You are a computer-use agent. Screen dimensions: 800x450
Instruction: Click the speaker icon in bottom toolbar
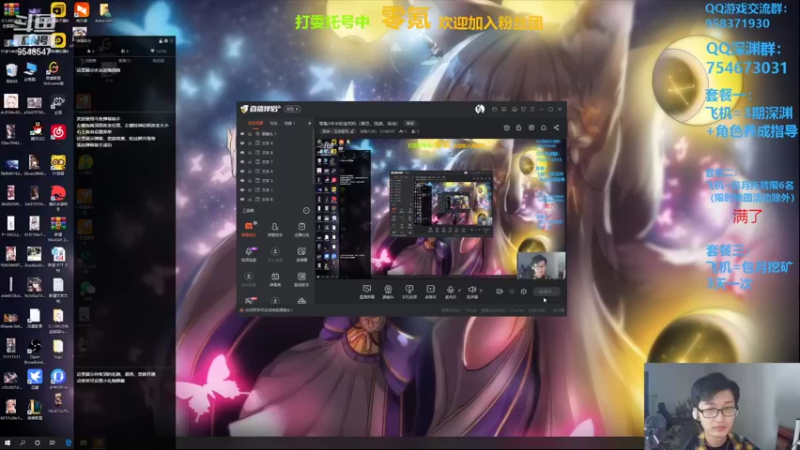(x=471, y=289)
